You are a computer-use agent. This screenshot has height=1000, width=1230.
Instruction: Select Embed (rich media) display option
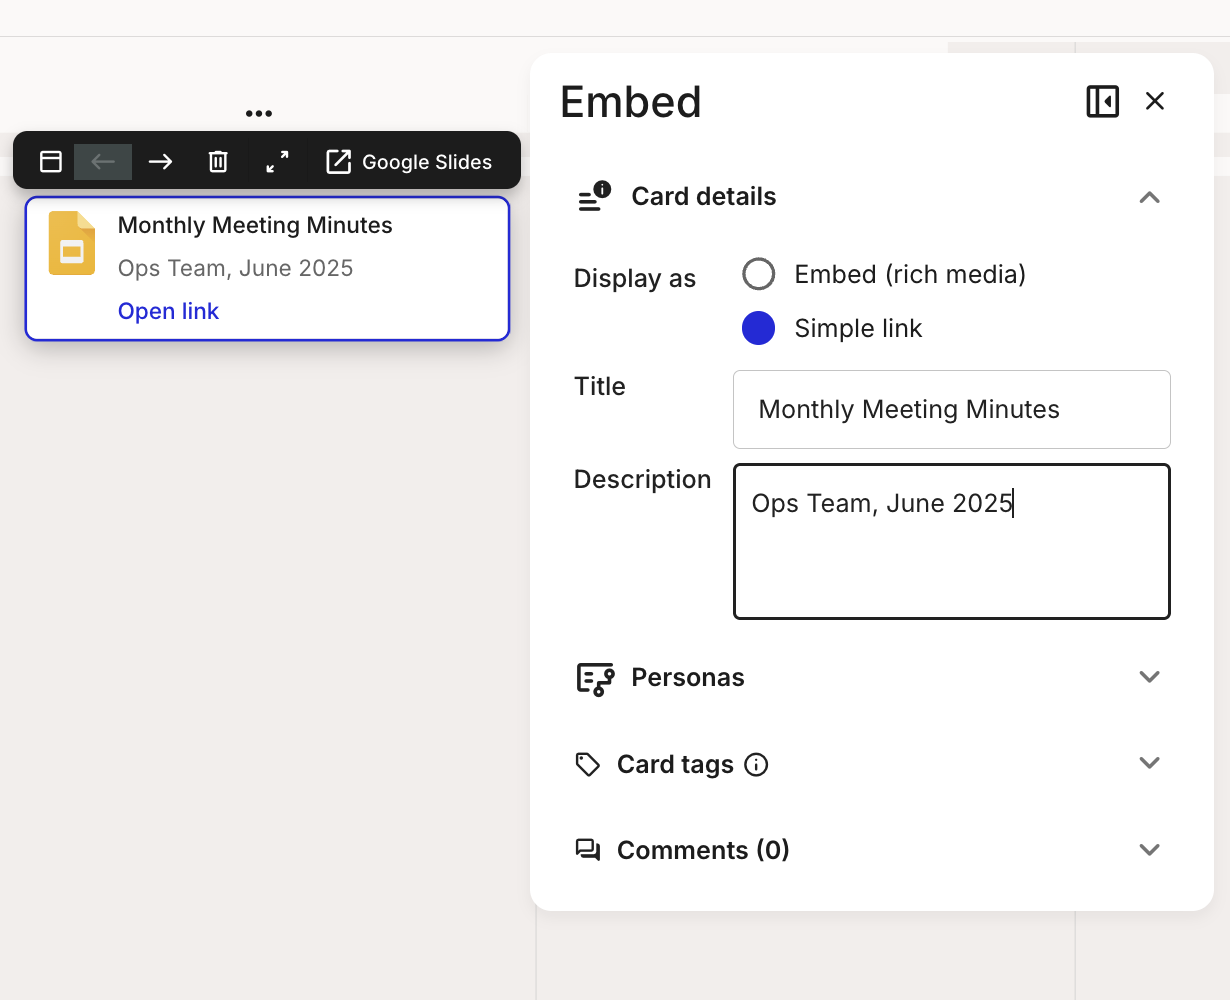759,274
